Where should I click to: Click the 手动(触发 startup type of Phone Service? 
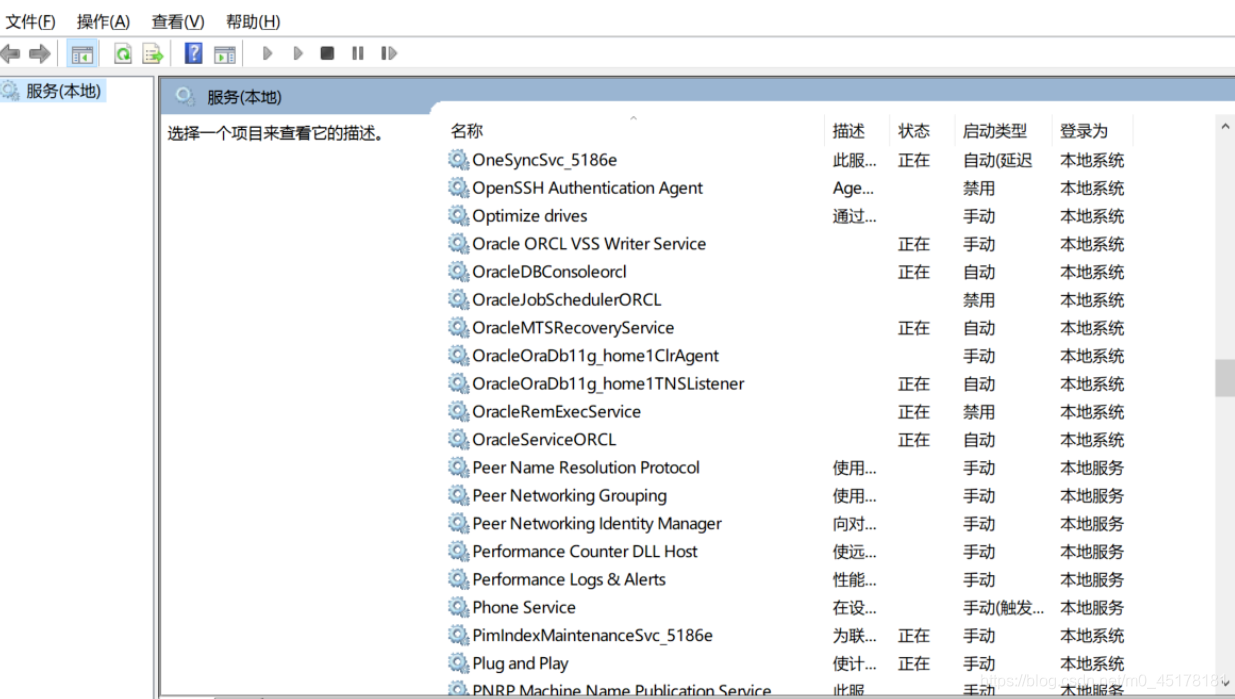click(1003, 608)
